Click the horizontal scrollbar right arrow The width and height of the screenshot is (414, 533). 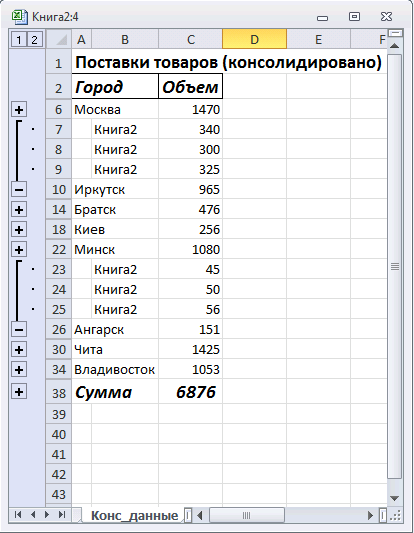[x=370, y=516]
